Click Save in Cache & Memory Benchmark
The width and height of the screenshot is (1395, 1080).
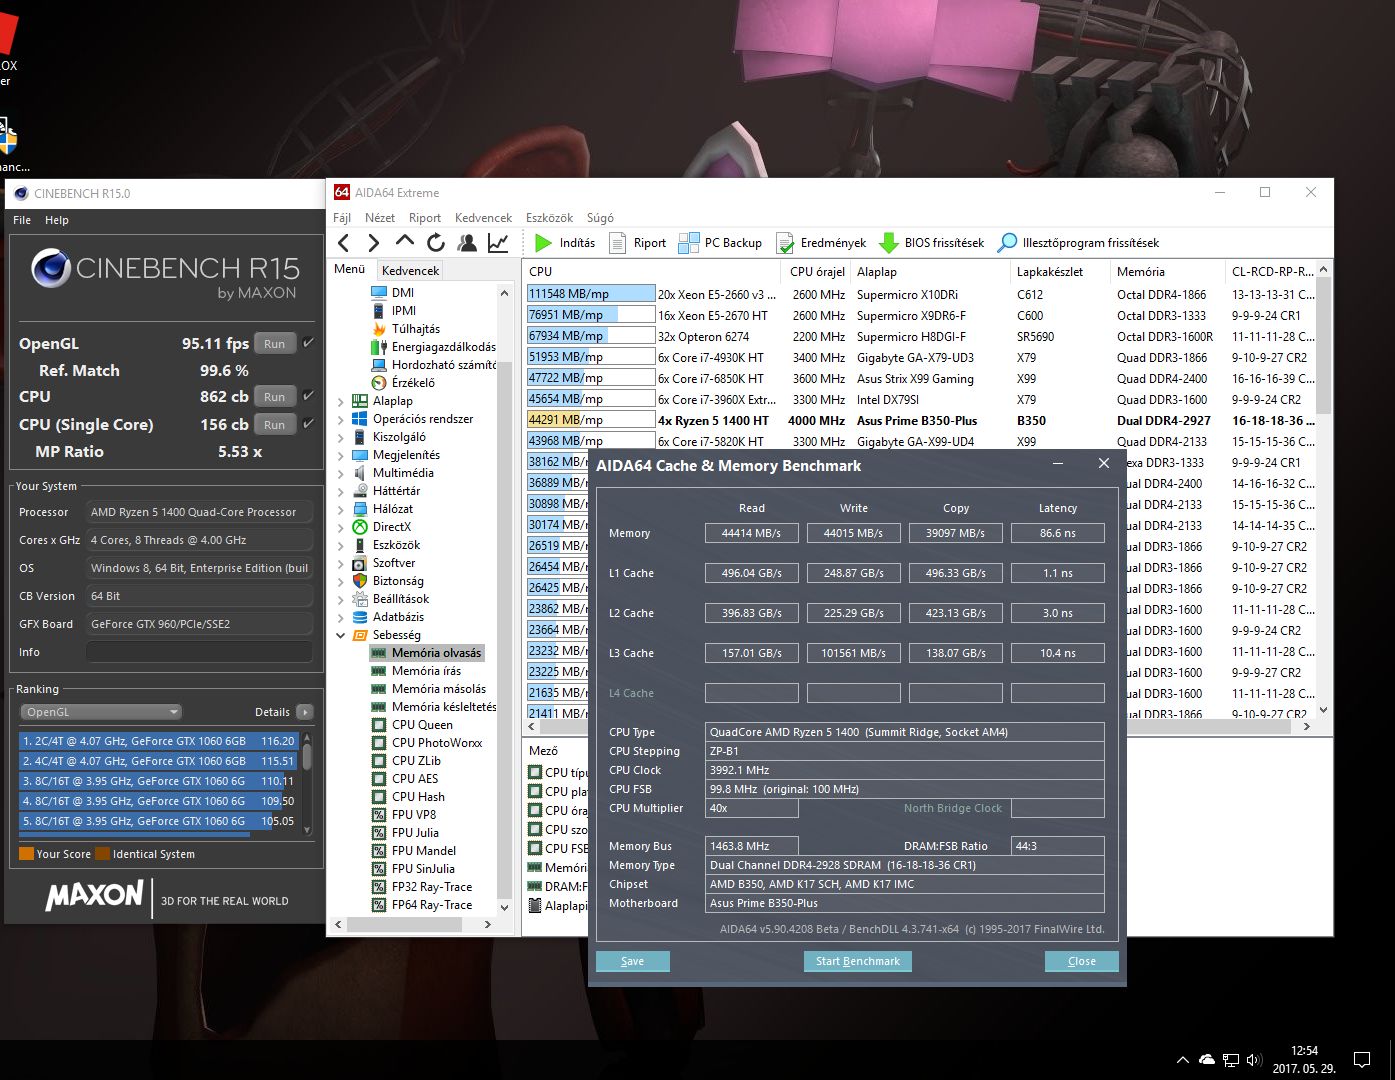click(633, 961)
